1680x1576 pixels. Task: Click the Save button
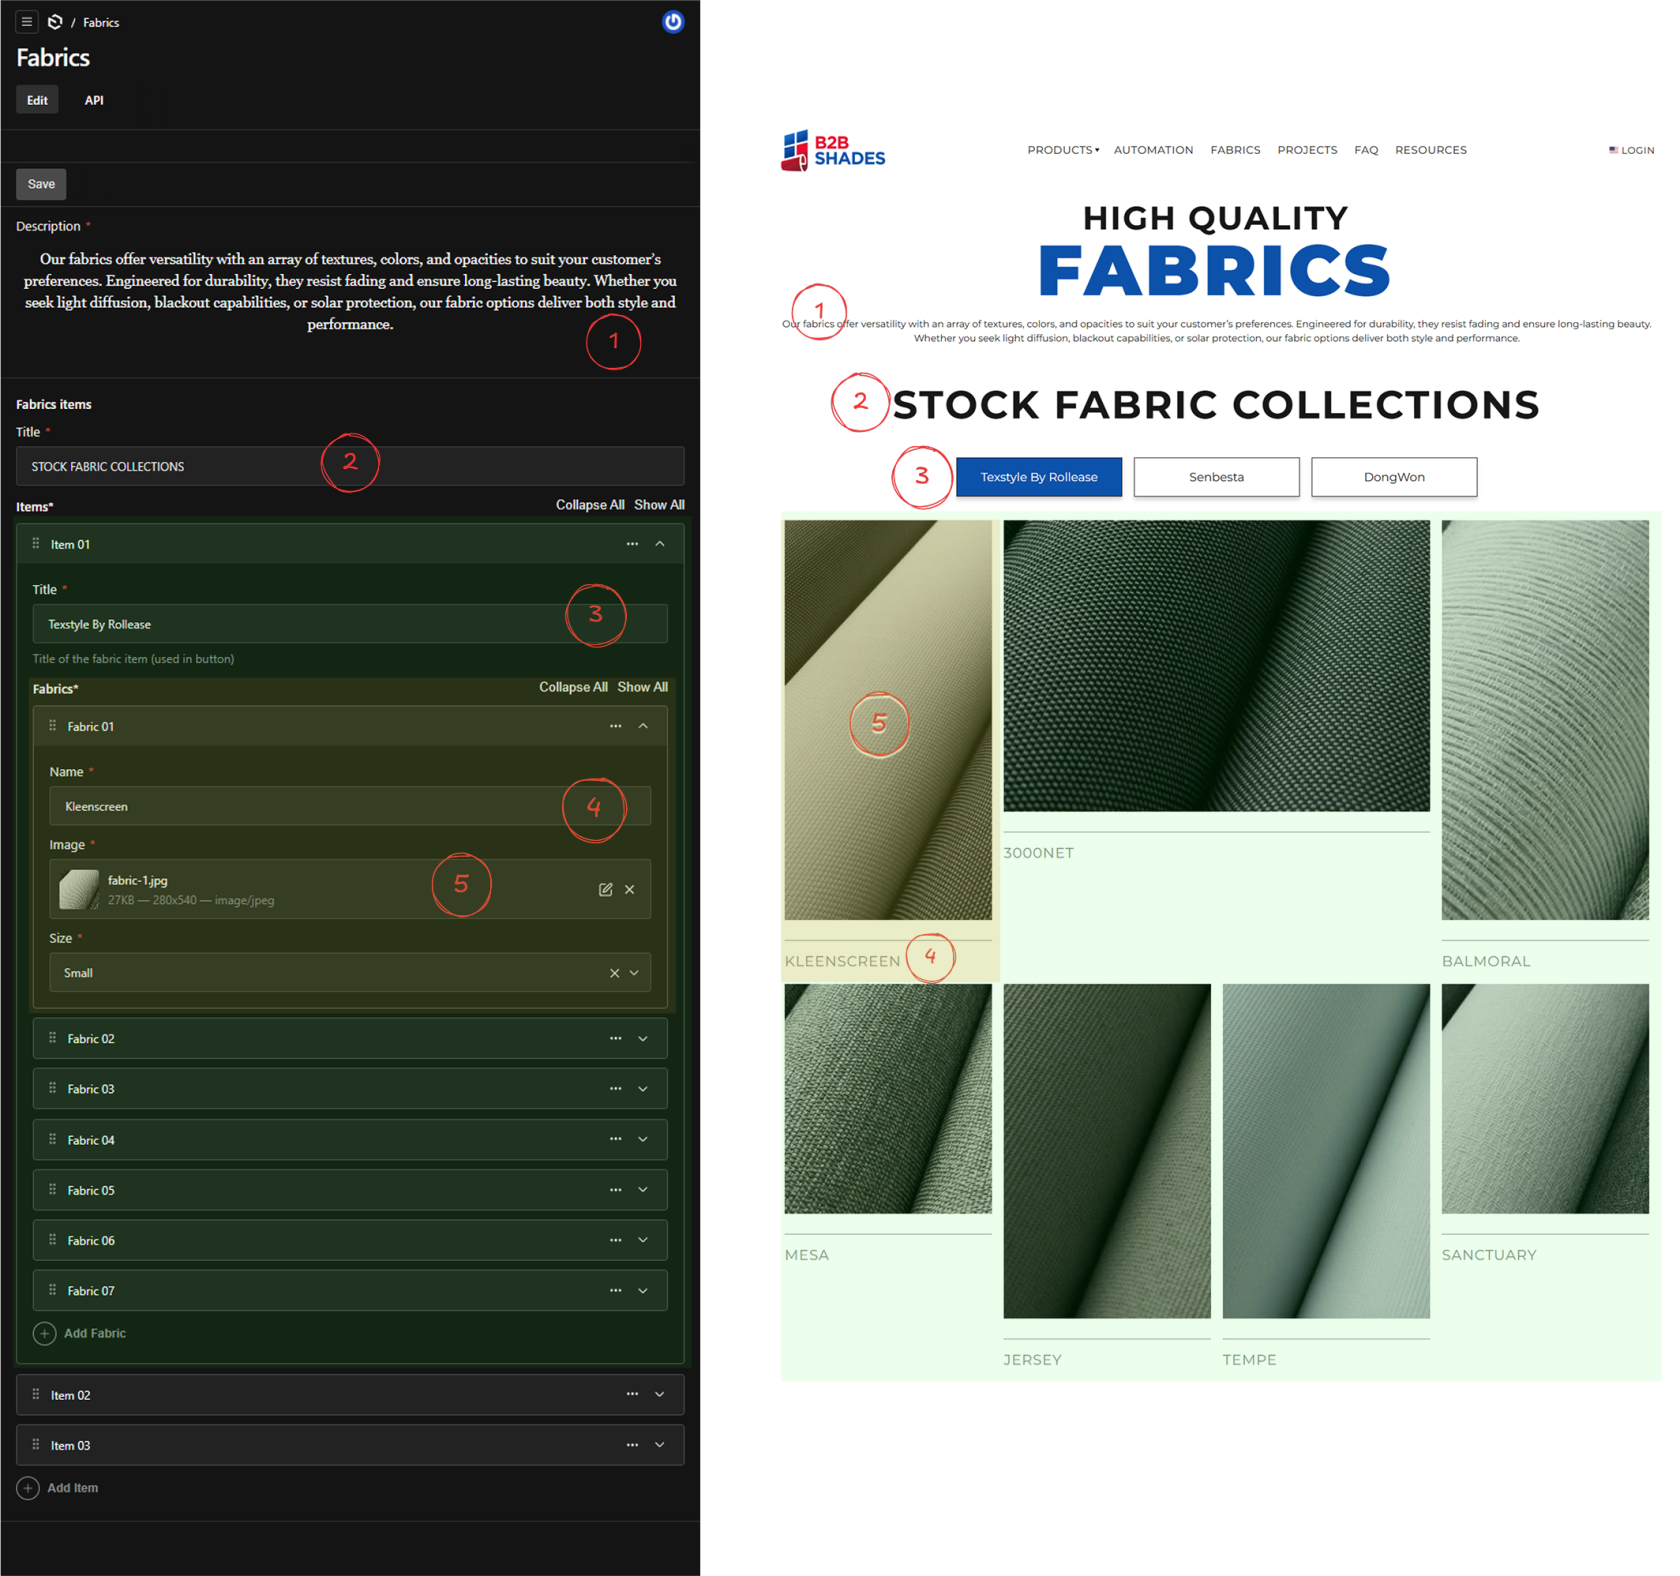tap(41, 184)
